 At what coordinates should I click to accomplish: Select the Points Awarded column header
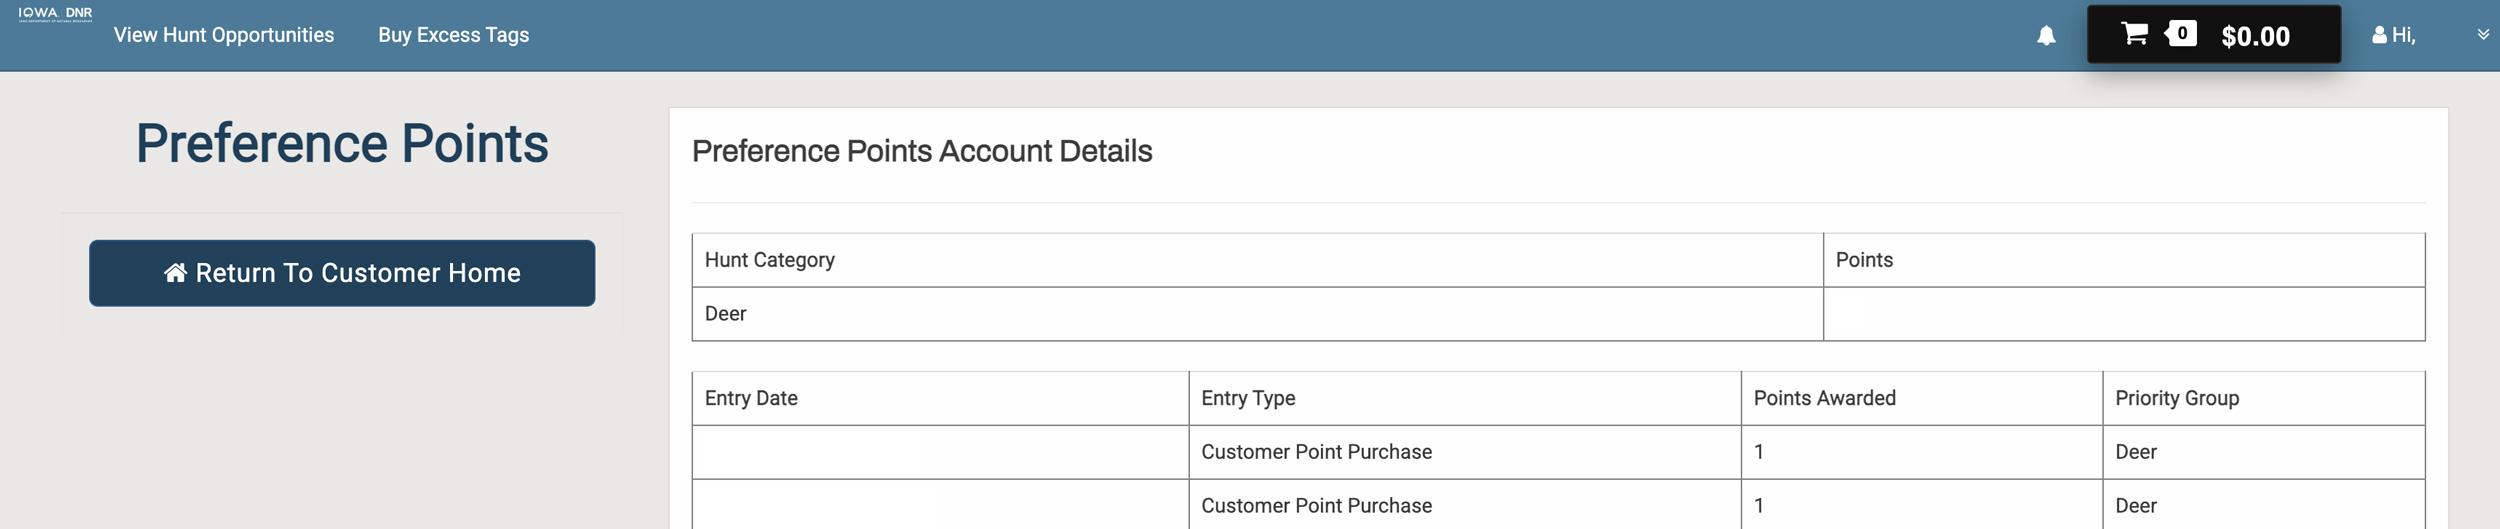pyautogui.click(x=1824, y=398)
